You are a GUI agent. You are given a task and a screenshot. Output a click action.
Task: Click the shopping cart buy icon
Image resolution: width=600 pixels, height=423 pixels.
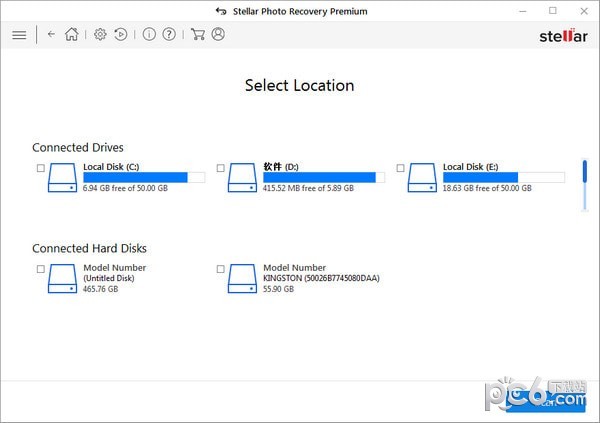tap(197, 35)
